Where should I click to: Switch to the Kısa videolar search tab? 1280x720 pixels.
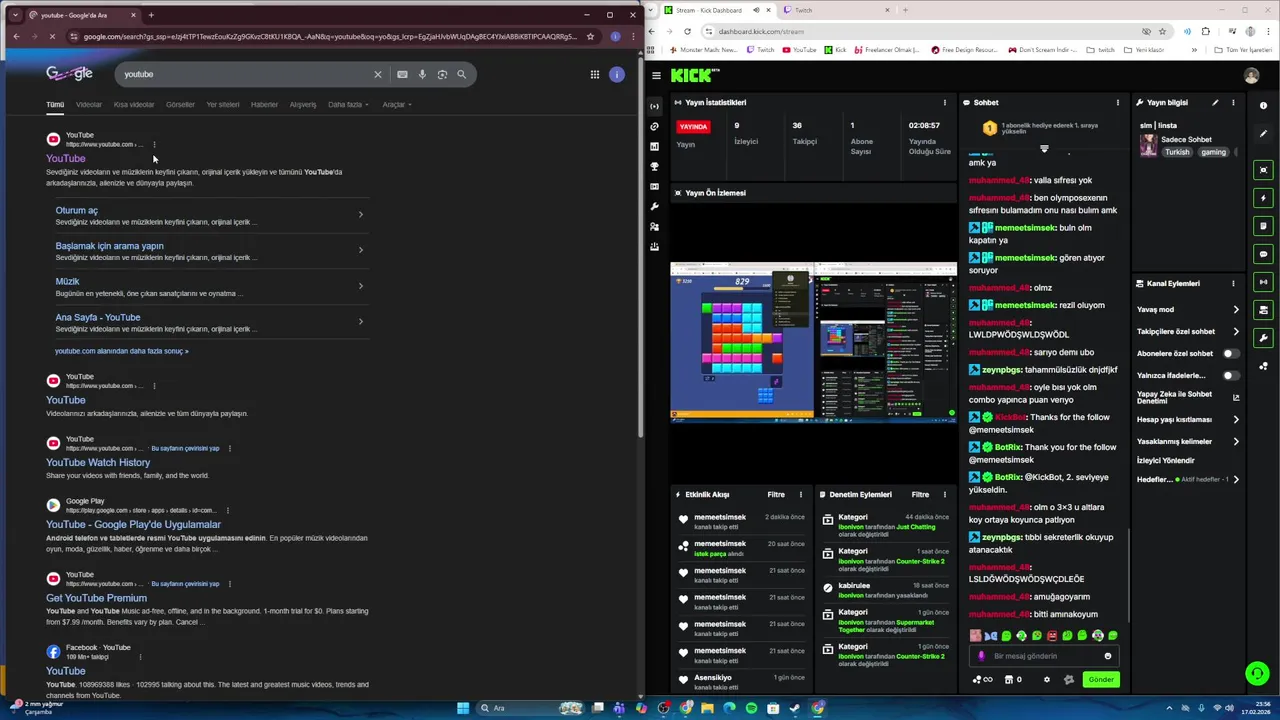click(x=134, y=104)
